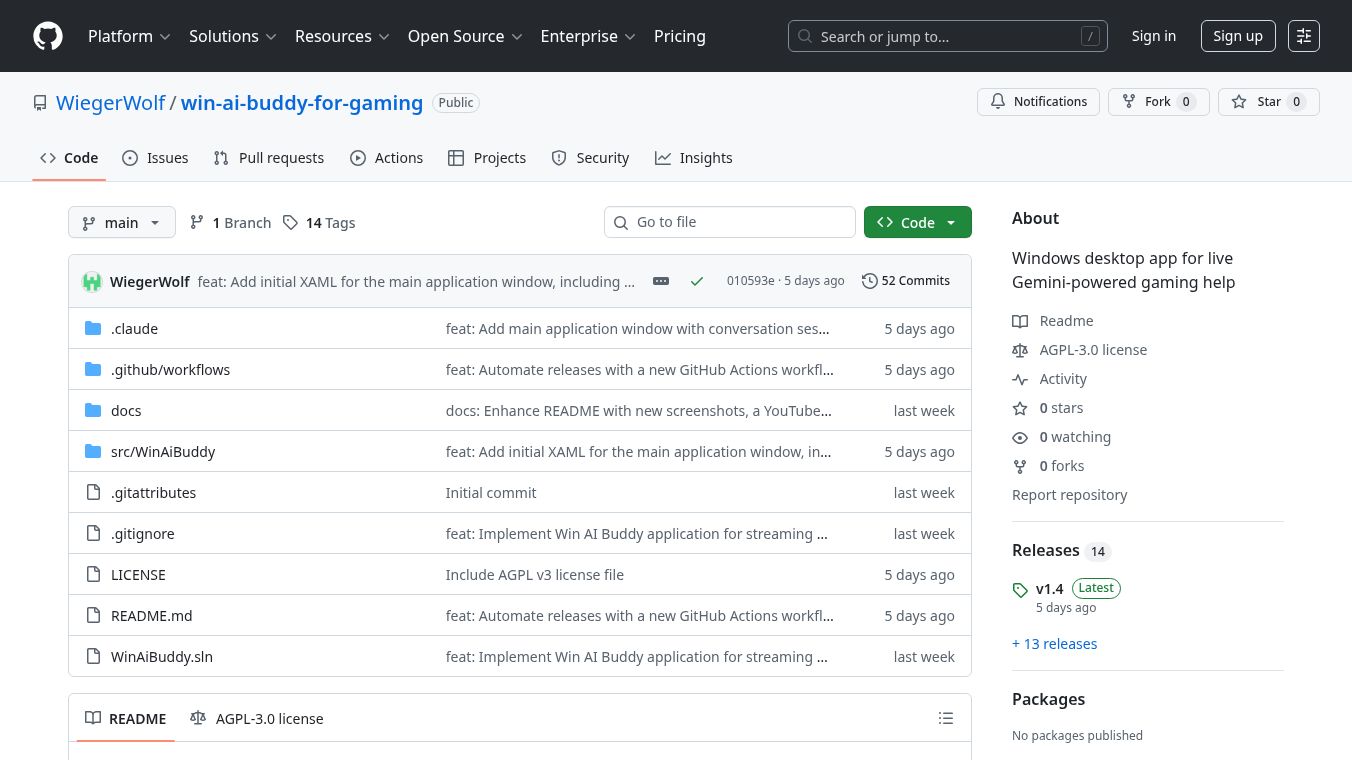Screen dimensions: 1352x760
Task: Open Notifications bell button
Action: (x=1038, y=102)
